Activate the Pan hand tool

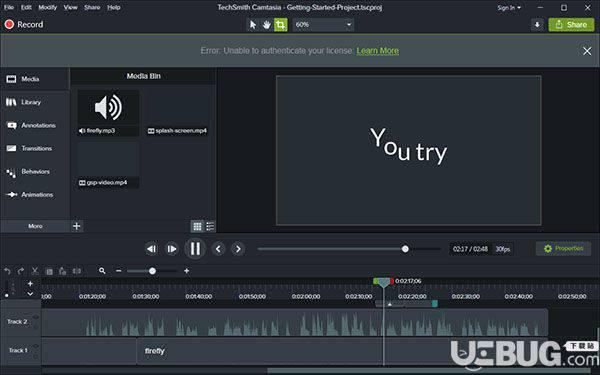(x=266, y=25)
